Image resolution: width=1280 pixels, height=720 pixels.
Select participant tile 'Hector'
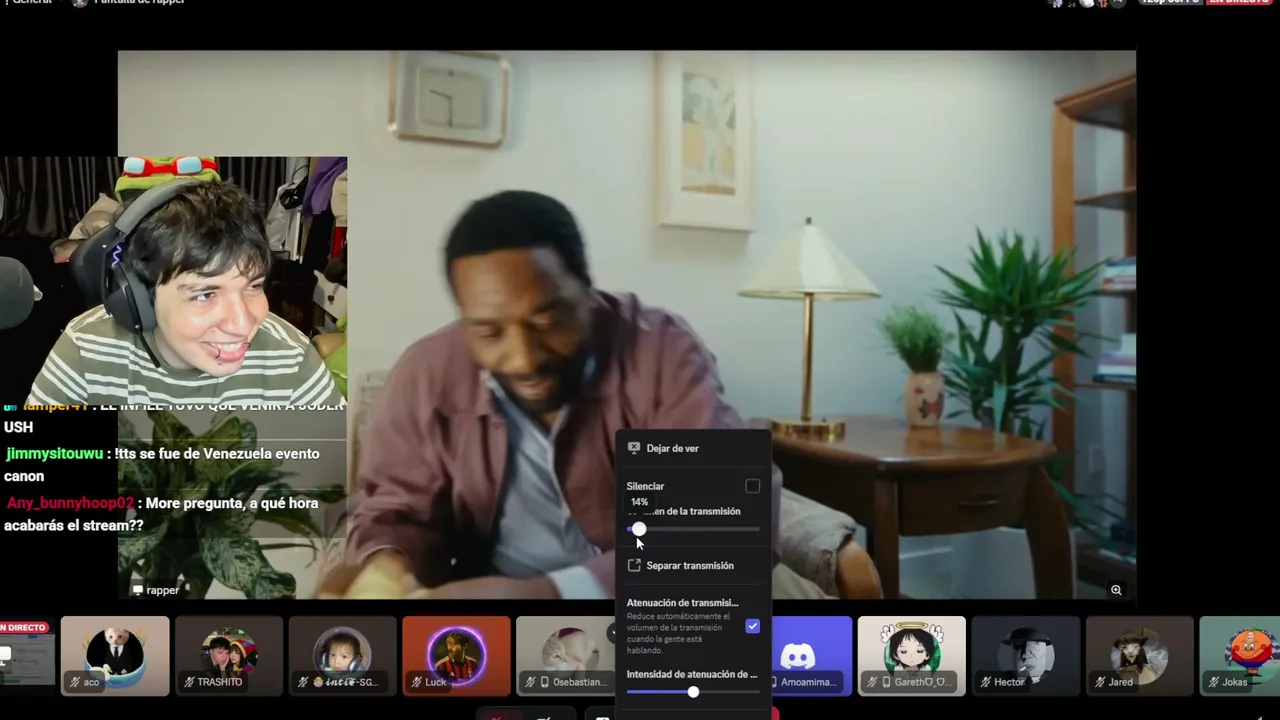pyautogui.click(x=1026, y=656)
